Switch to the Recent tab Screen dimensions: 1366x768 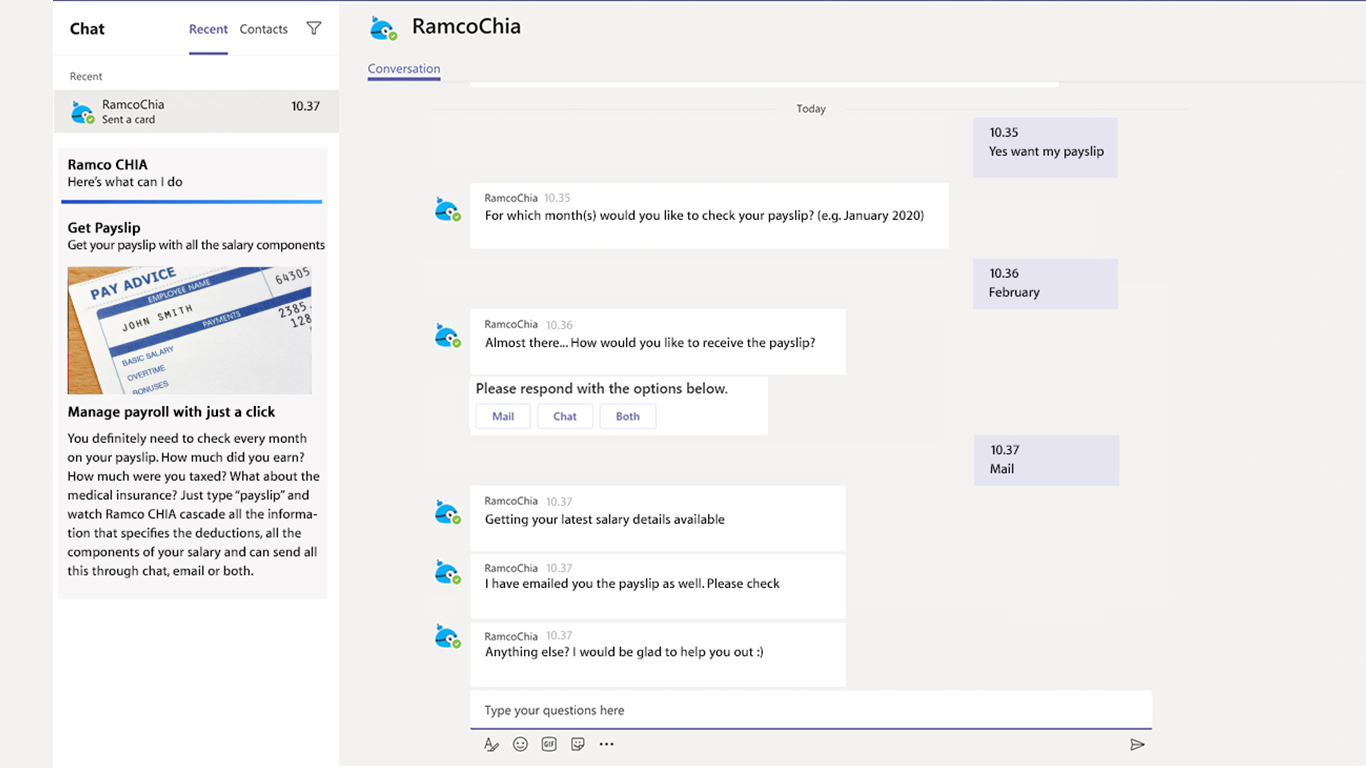pos(208,29)
